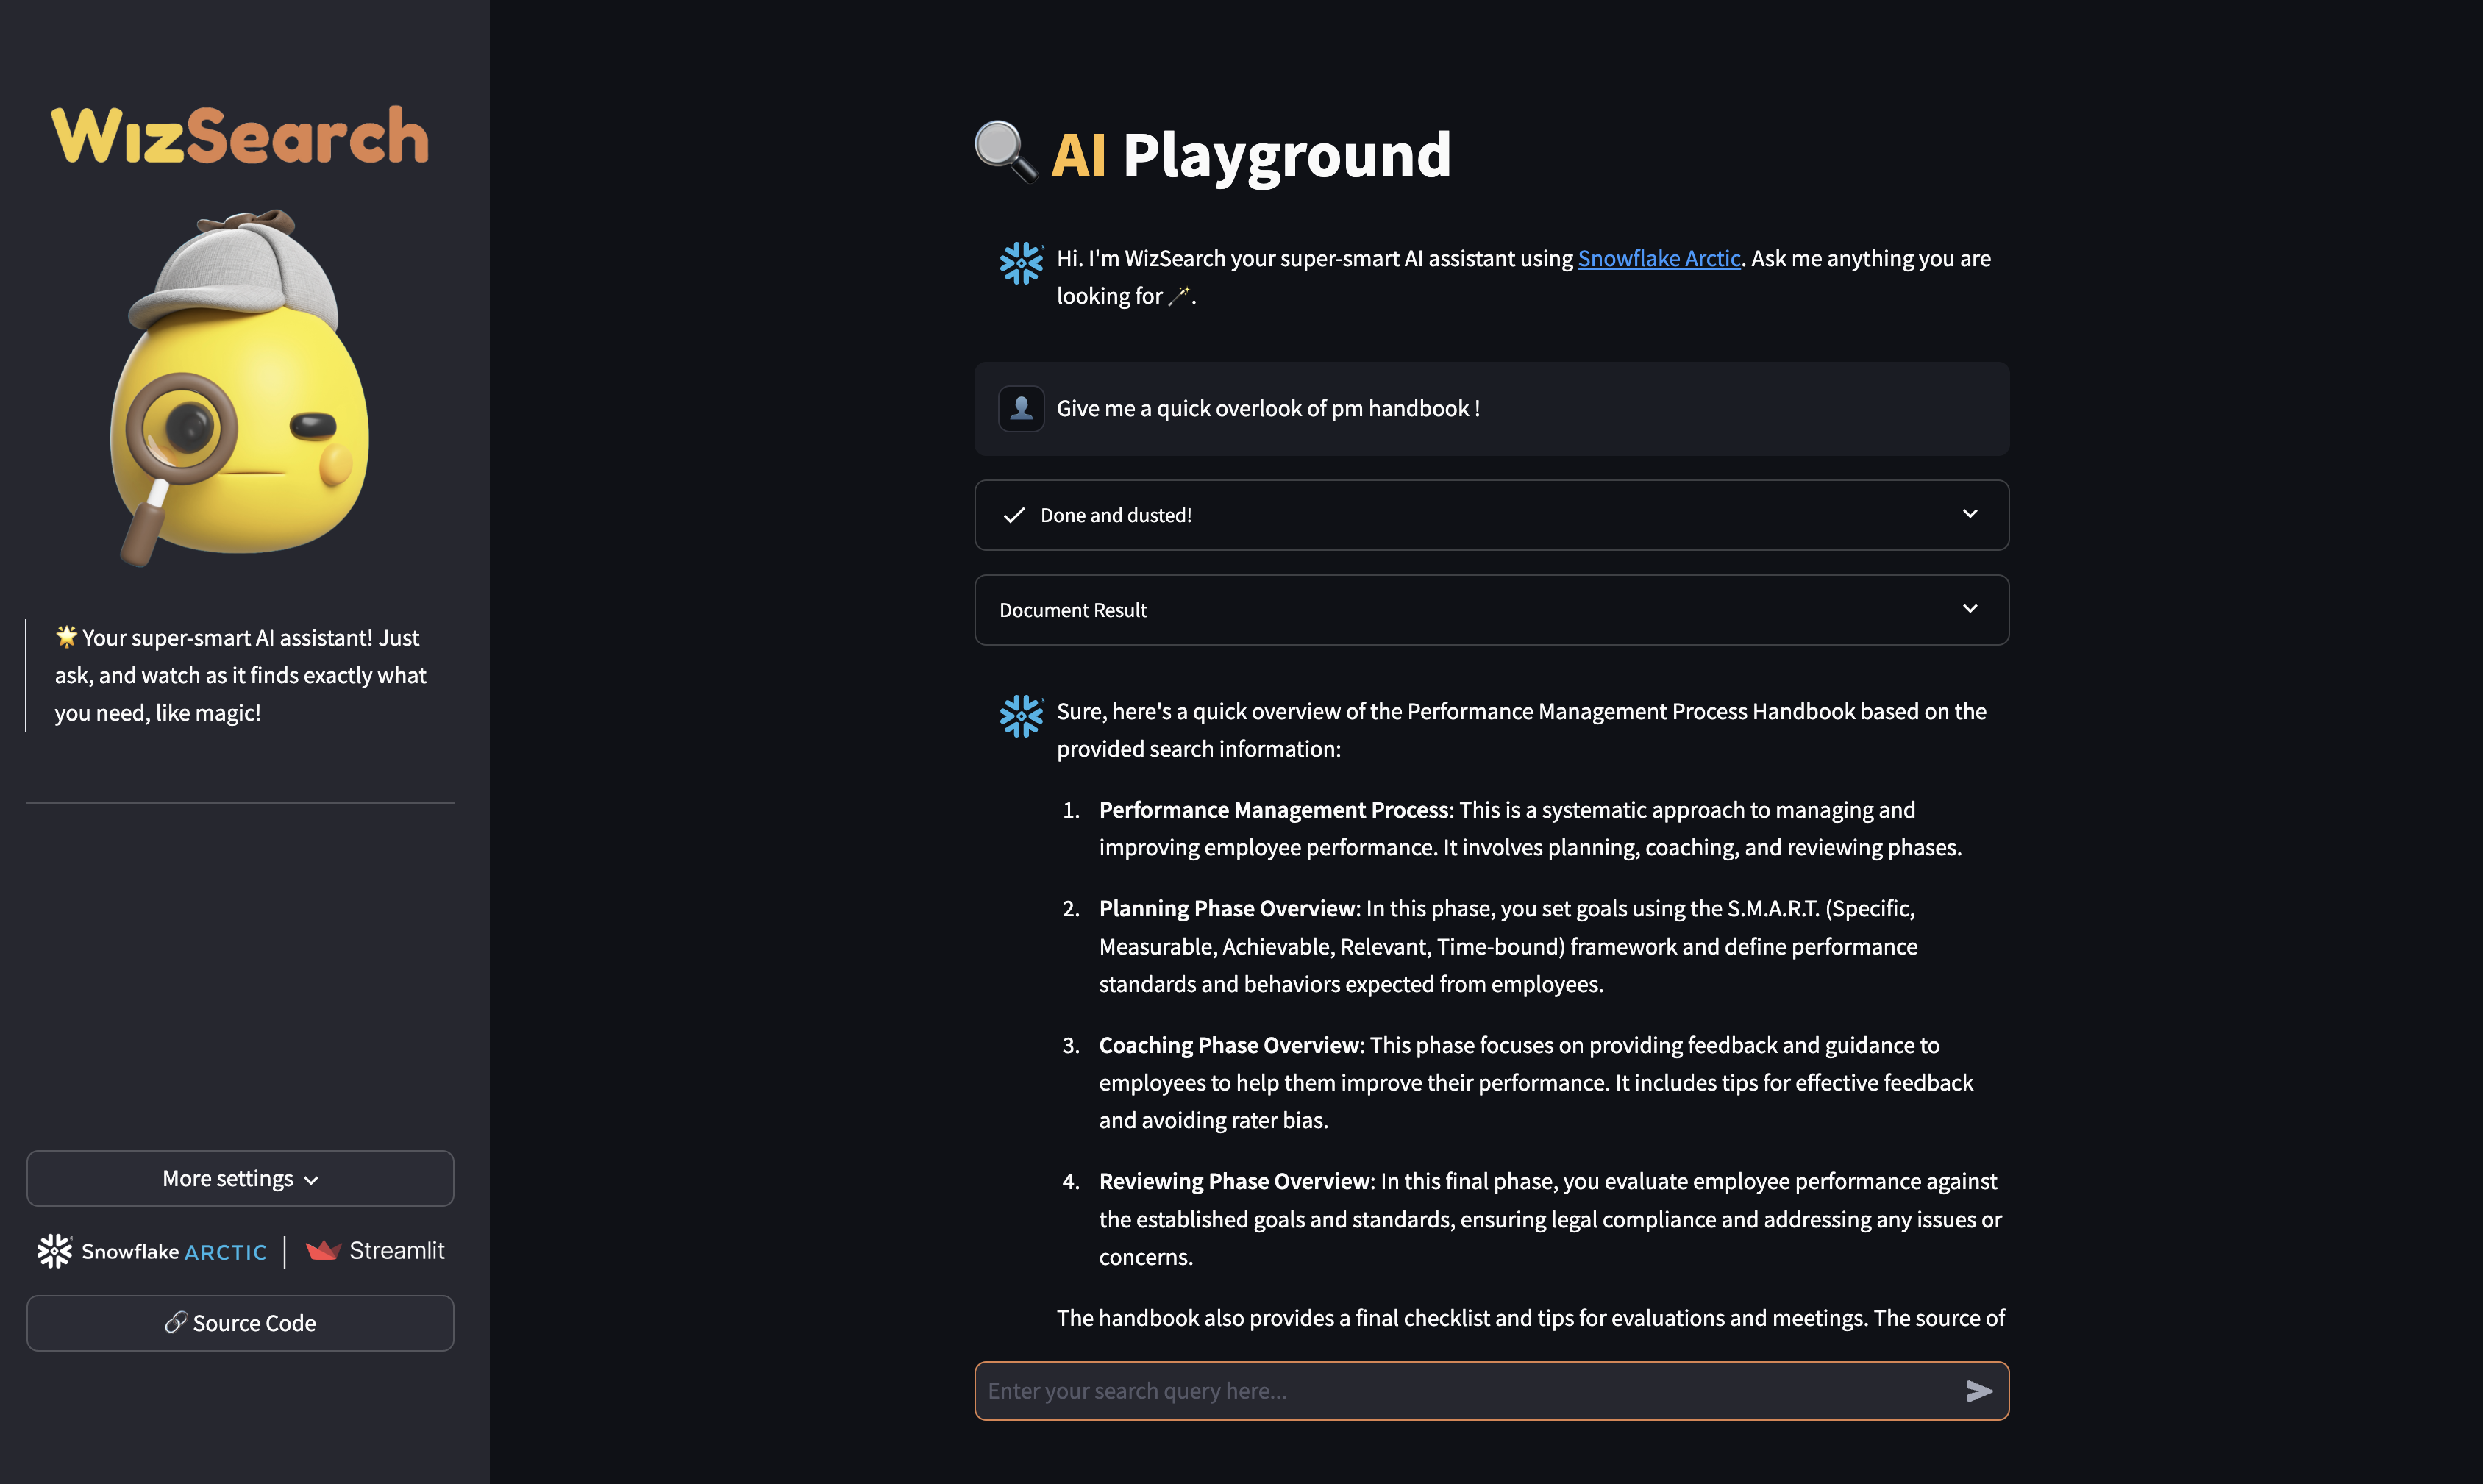This screenshot has width=2483, height=1484.
Task: Open the Snowflake Arctic hyperlink
Action: pyautogui.click(x=1658, y=258)
